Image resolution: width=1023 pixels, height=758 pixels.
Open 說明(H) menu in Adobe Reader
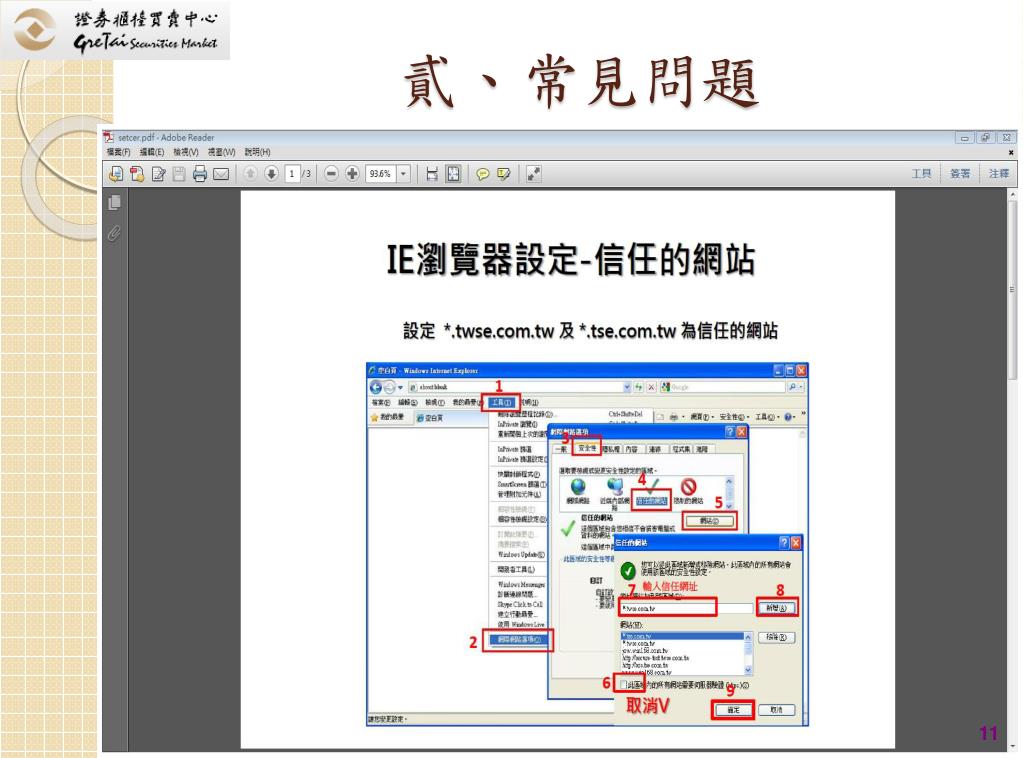[x=258, y=152]
